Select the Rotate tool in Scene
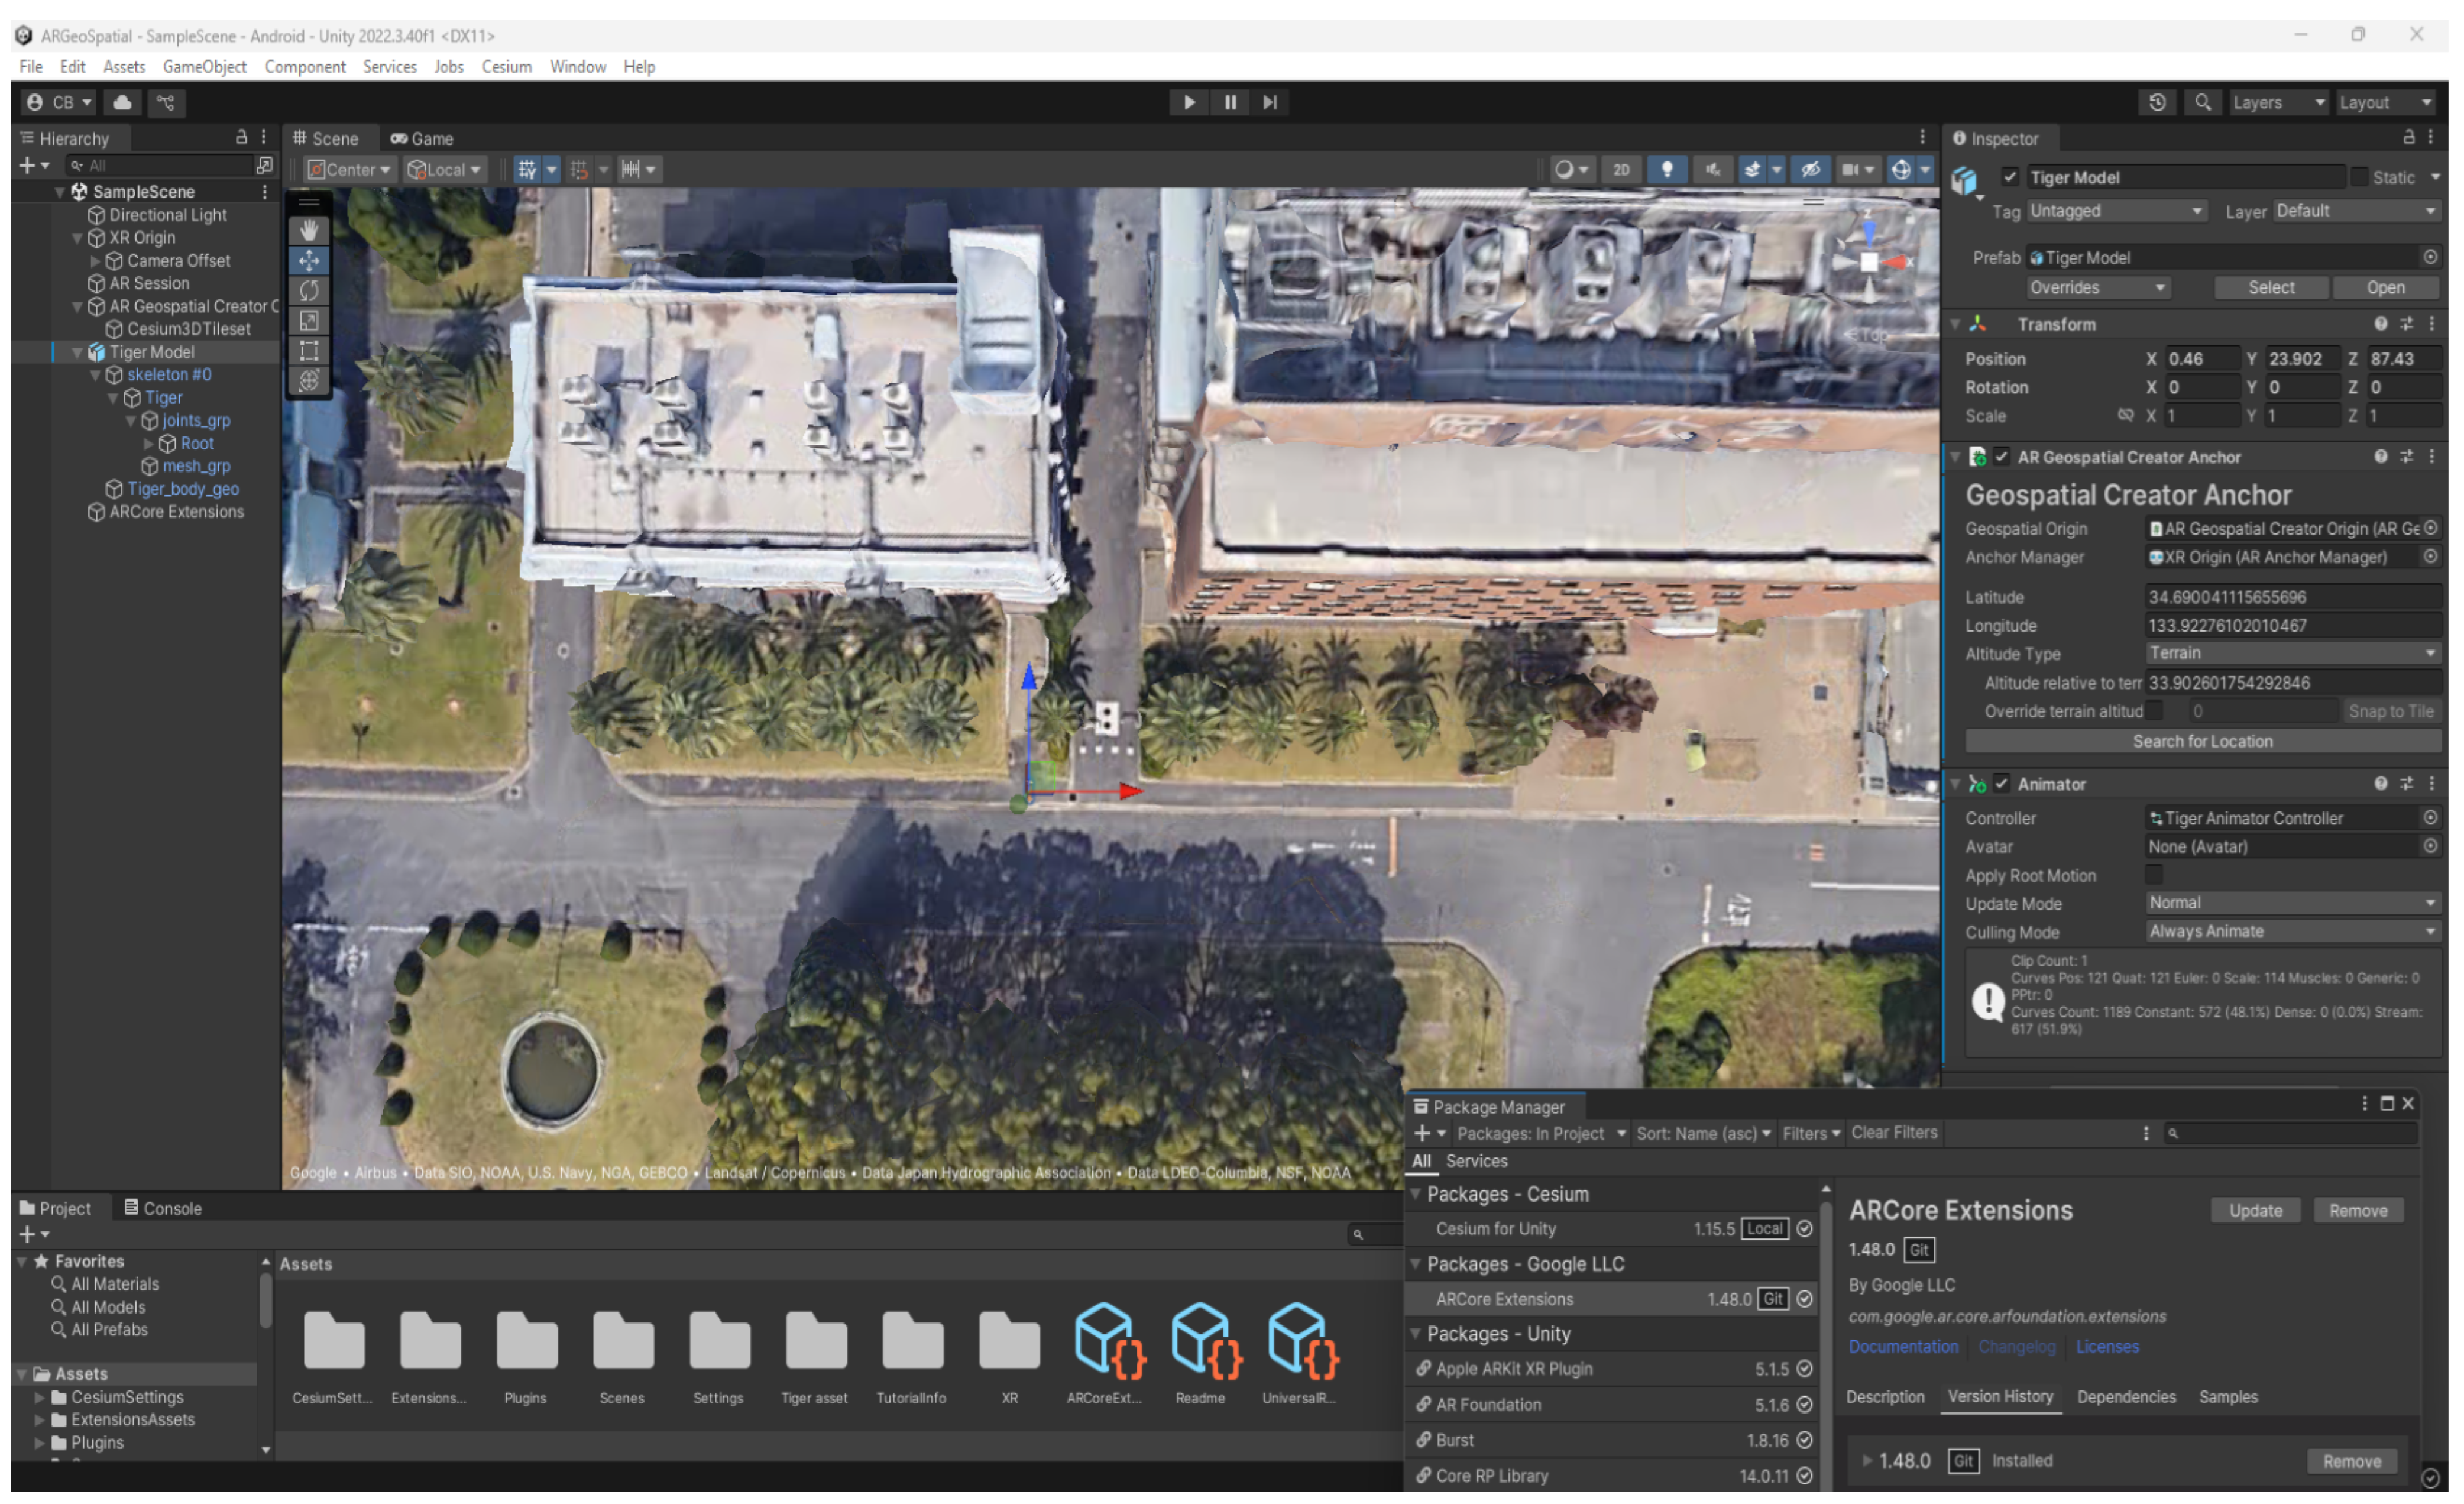 (309, 291)
